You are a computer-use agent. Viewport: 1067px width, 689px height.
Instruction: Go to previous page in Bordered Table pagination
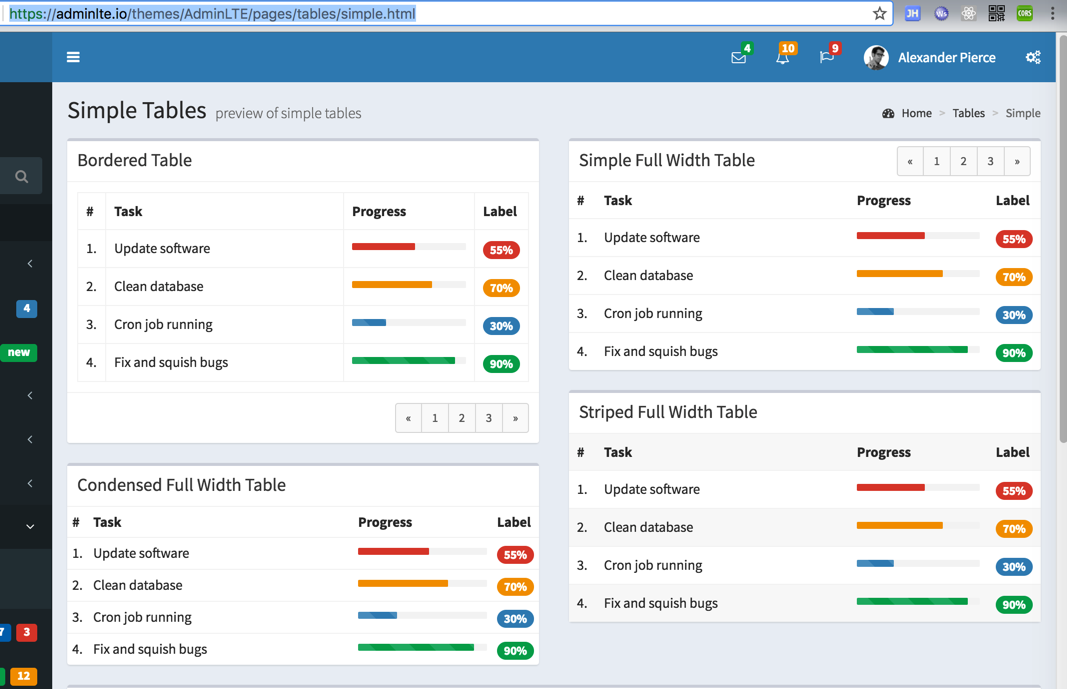[408, 418]
